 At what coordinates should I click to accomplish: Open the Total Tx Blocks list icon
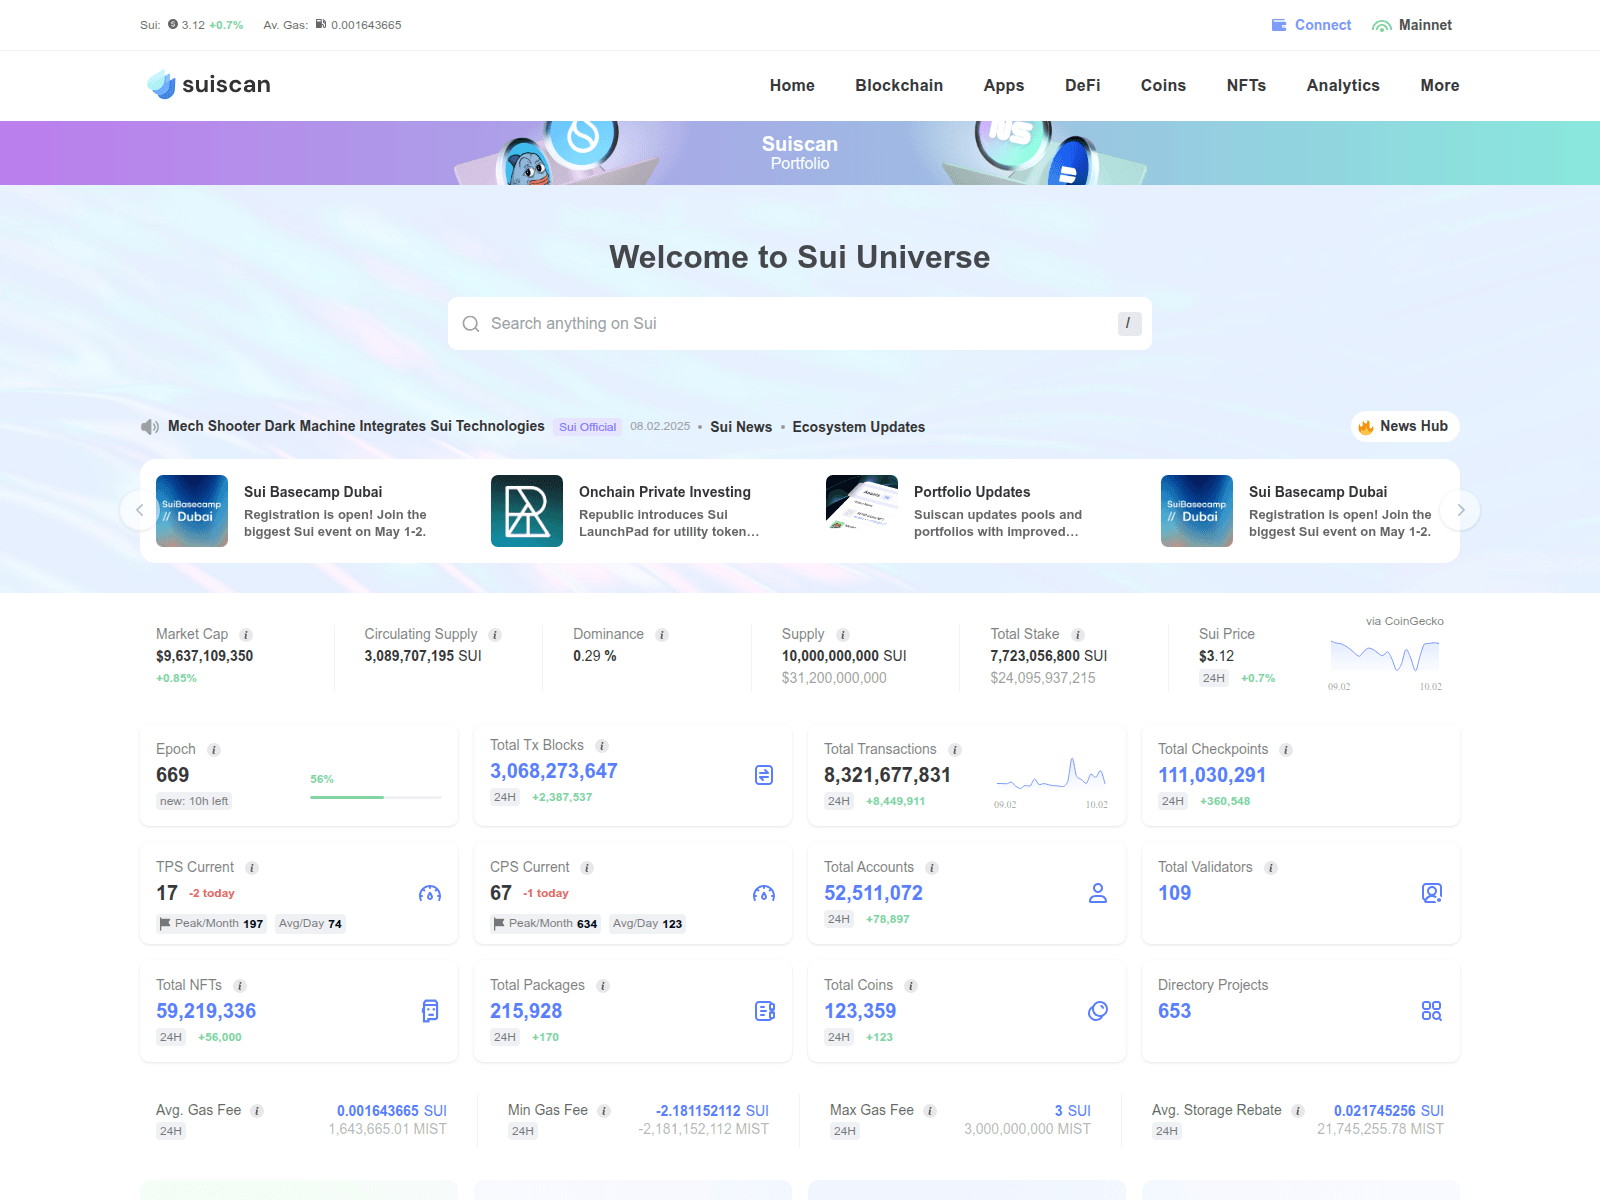(764, 775)
